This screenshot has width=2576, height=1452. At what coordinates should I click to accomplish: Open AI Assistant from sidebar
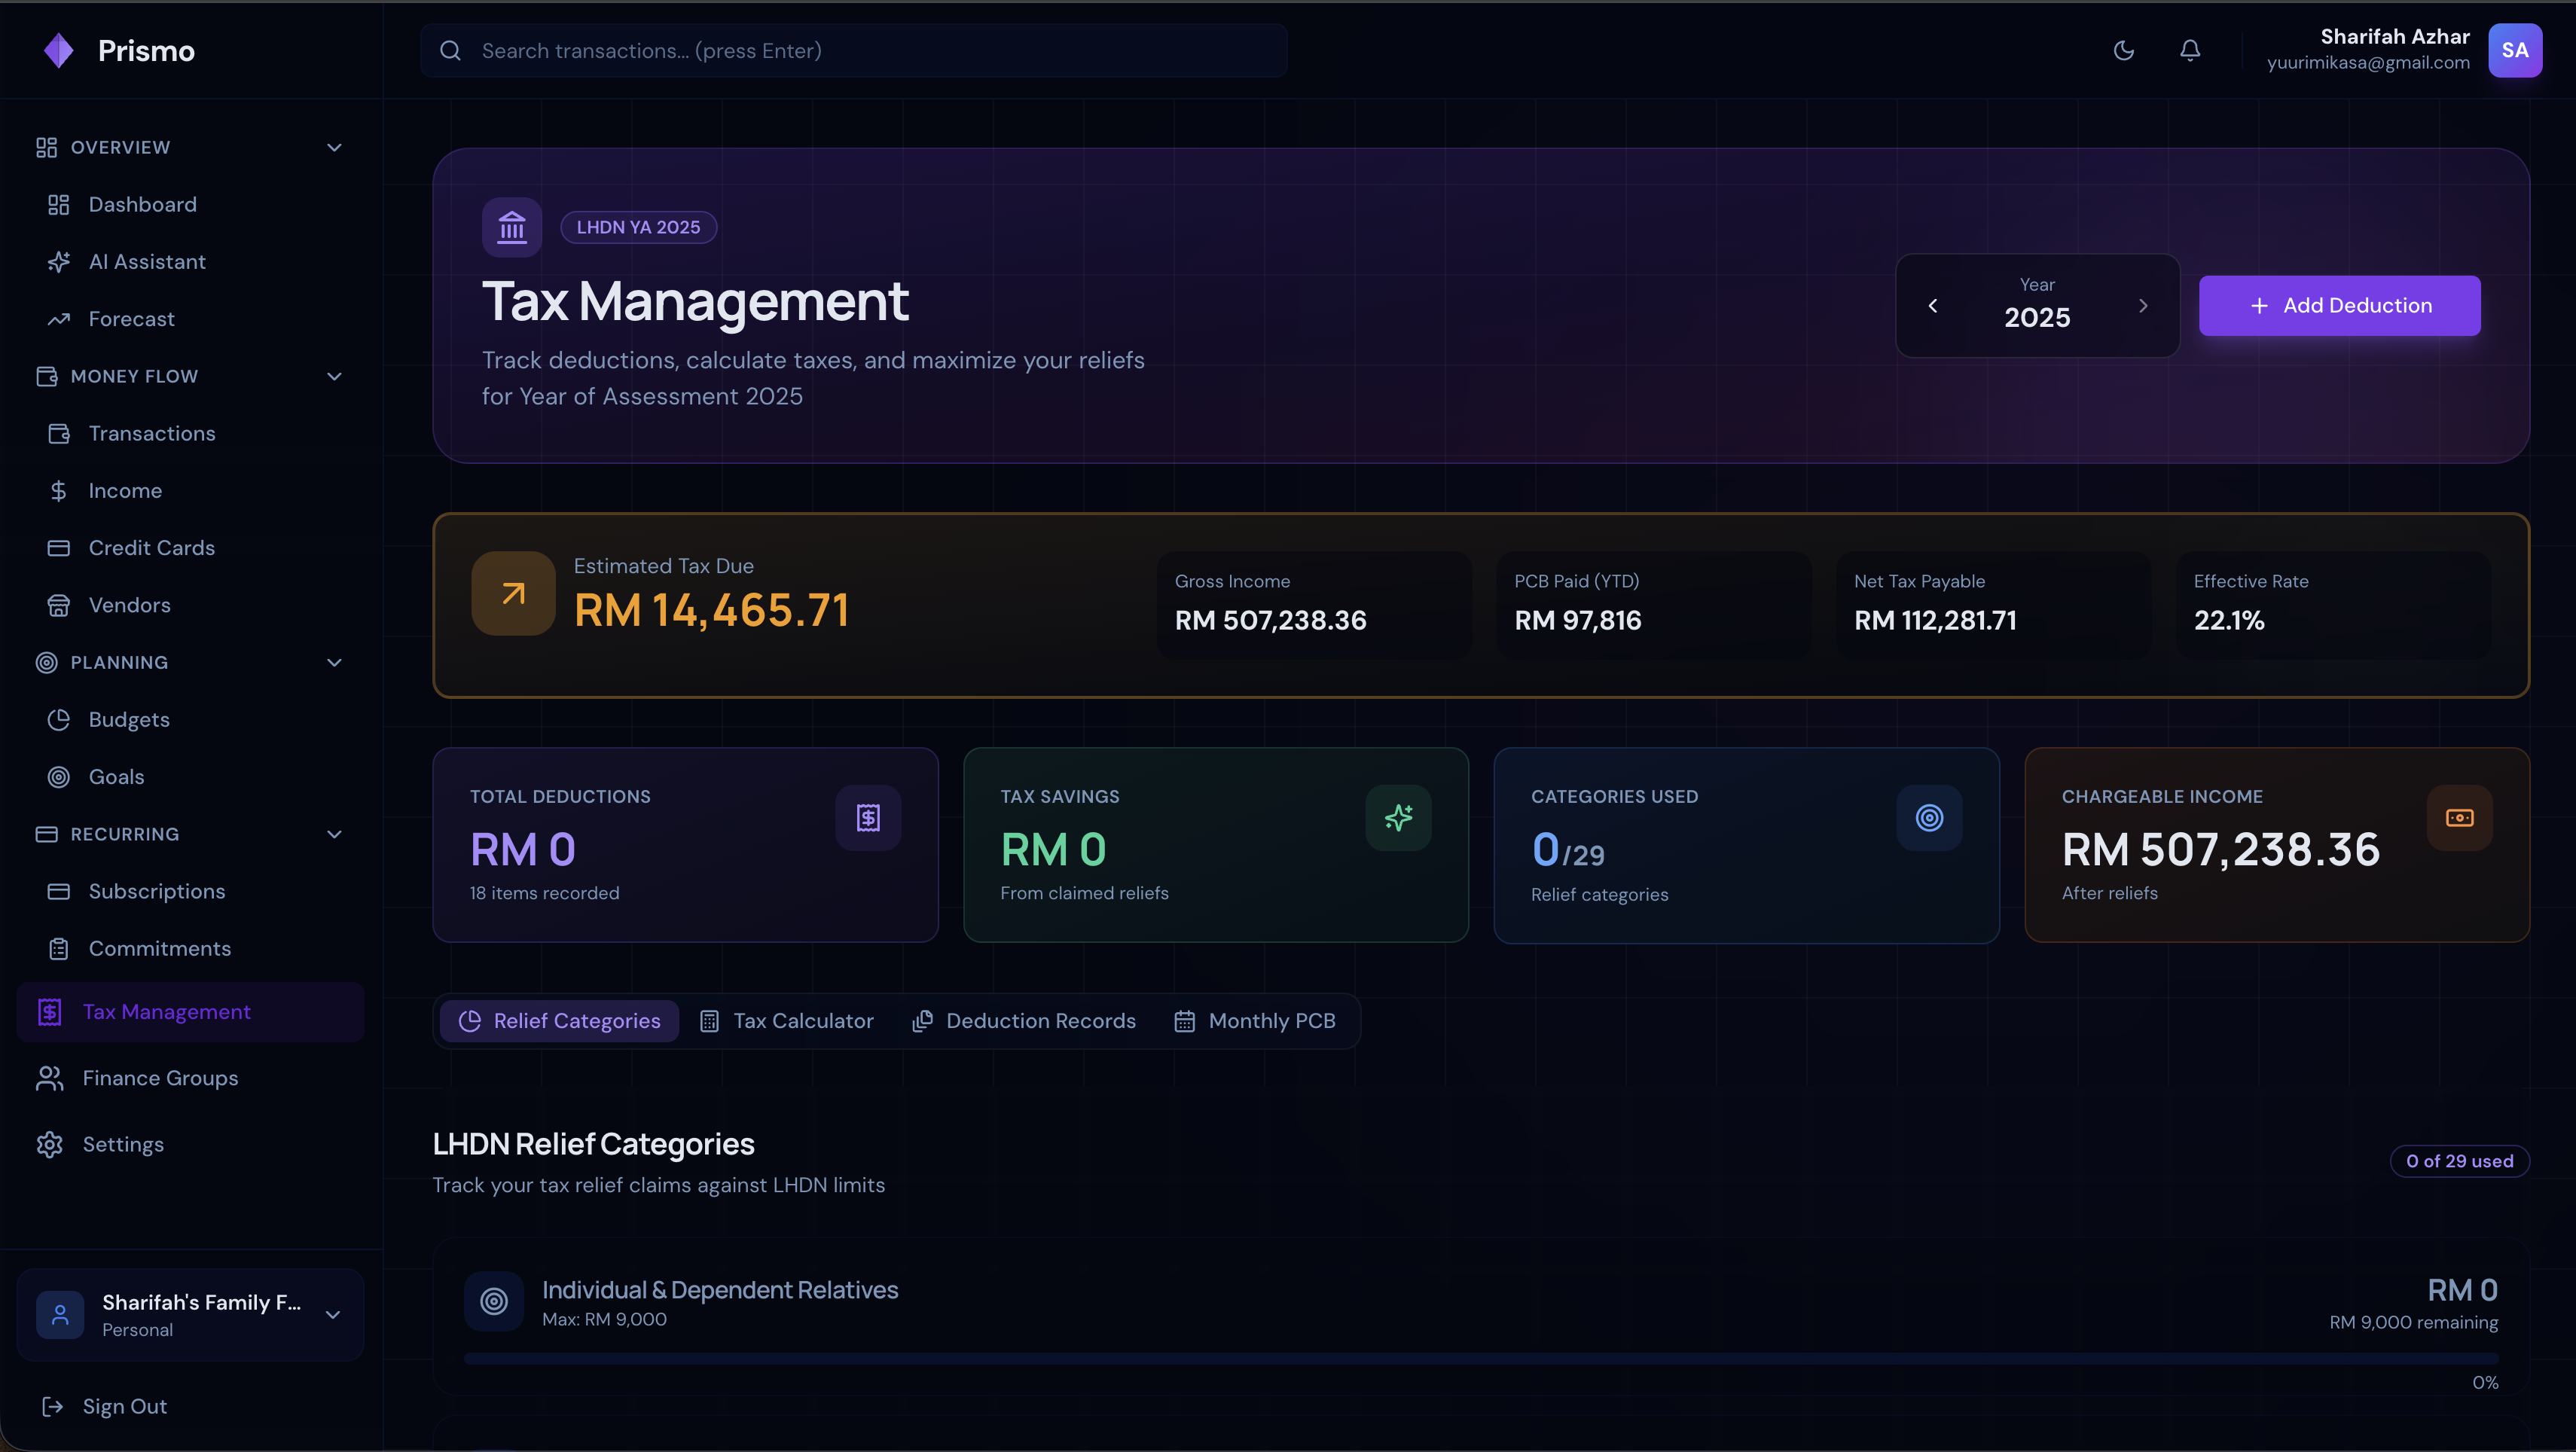pyautogui.click(x=146, y=262)
